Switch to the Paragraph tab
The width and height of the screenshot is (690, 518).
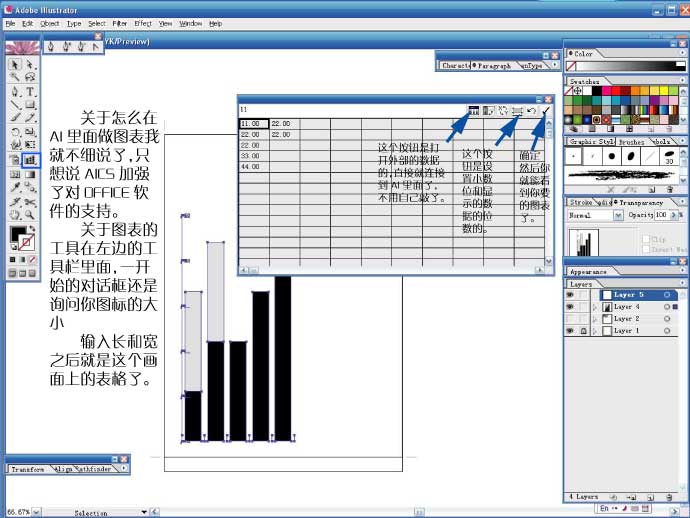coord(494,66)
